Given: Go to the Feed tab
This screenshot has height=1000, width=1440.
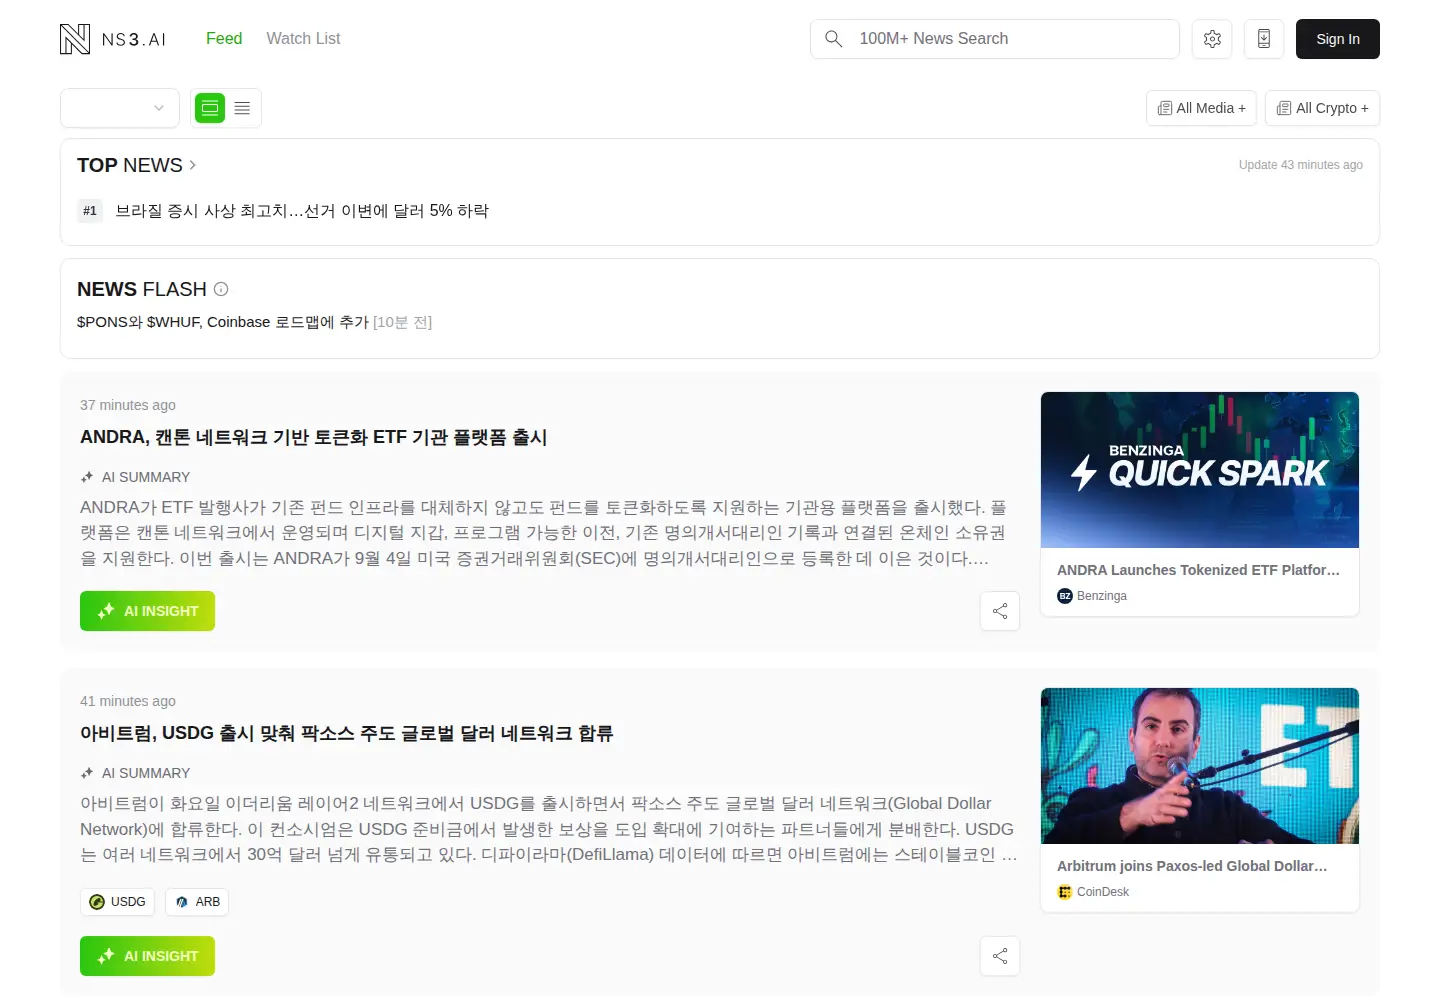Looking at the screenshot, I should [224, 39].
